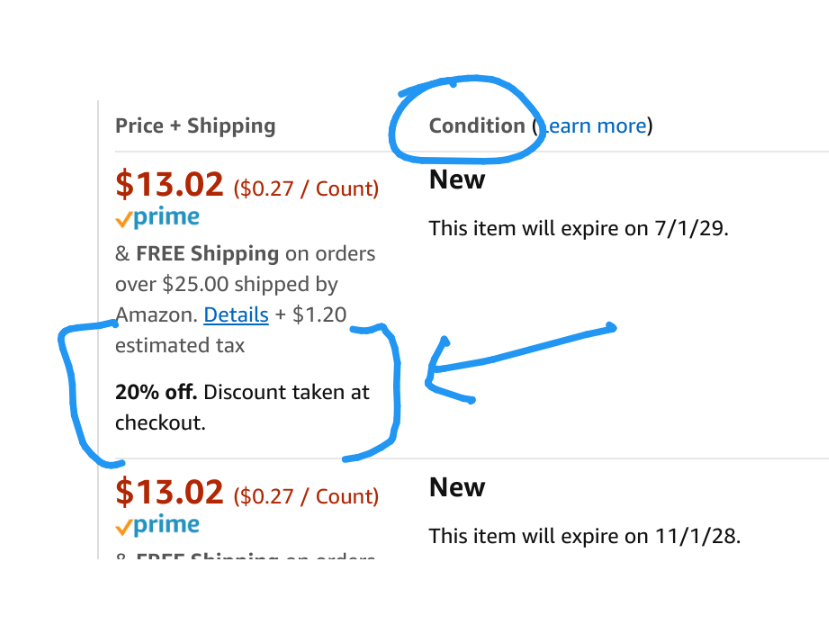Open the Details link after Amazon
This screenshot has height=643, width=829.
(236, 315)
